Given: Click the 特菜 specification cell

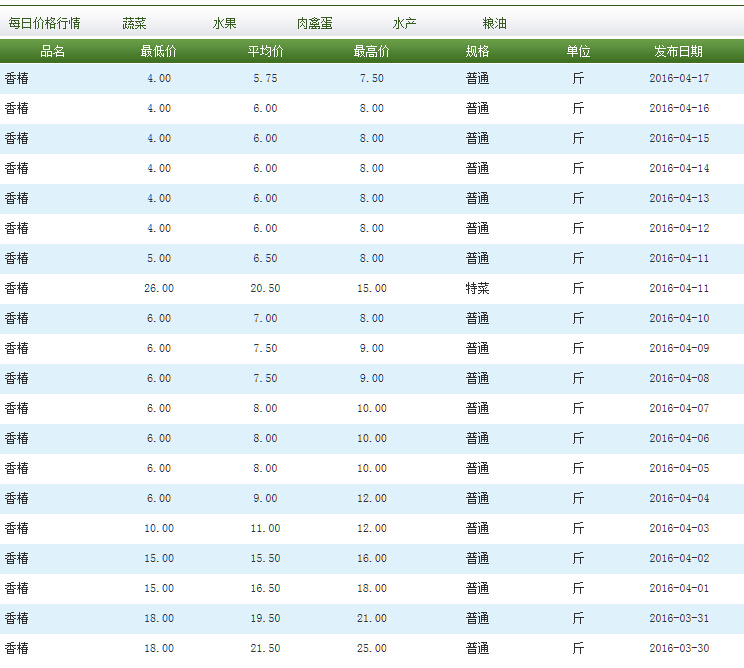Looking at the screenshot, I should click(477, 288).
